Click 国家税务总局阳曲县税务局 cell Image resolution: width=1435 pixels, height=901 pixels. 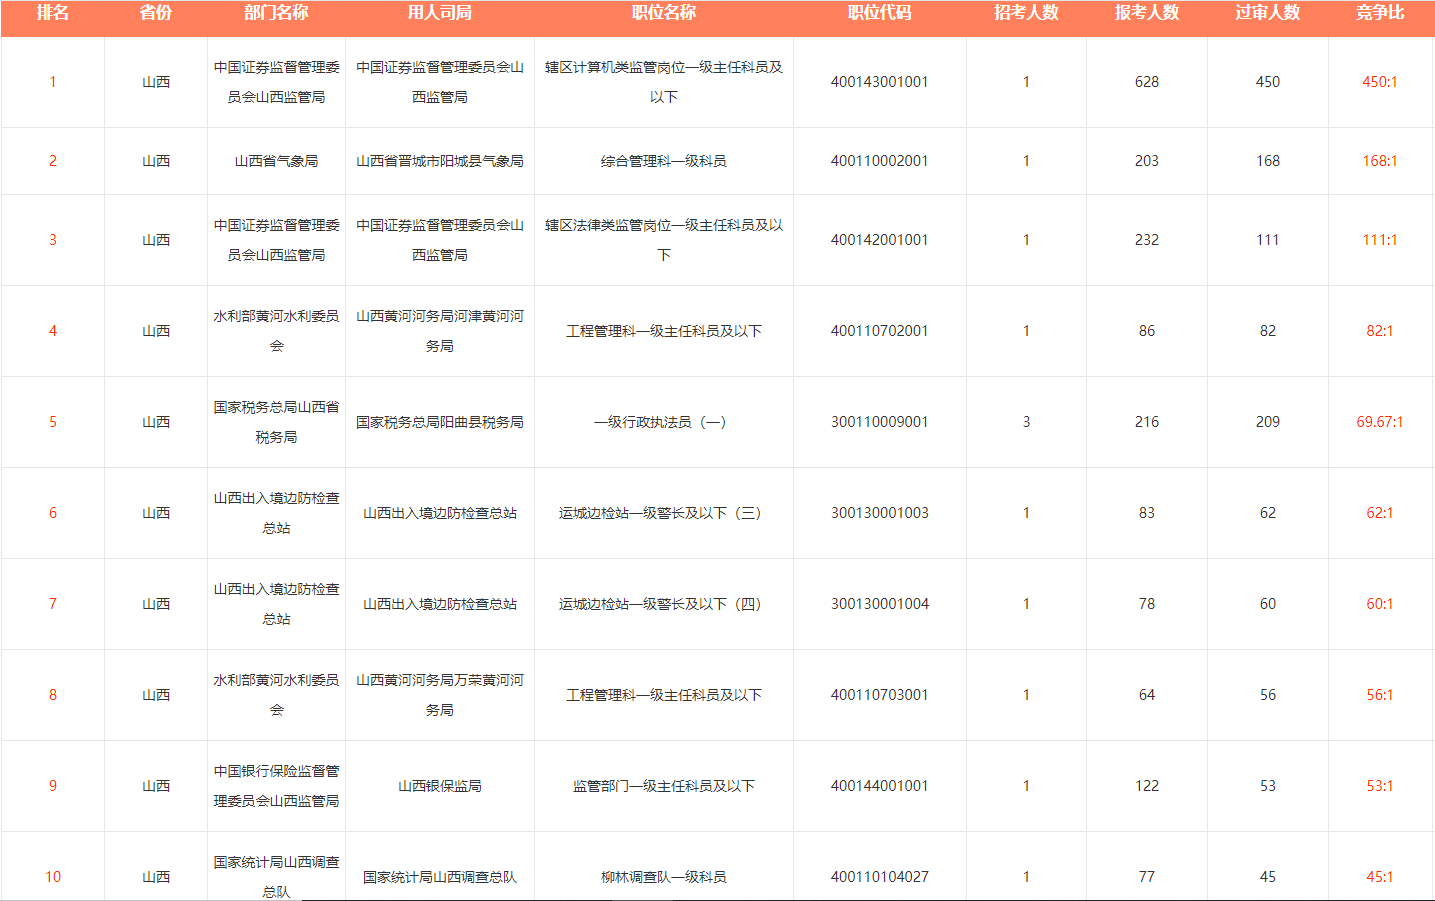[x=439, y=422]
